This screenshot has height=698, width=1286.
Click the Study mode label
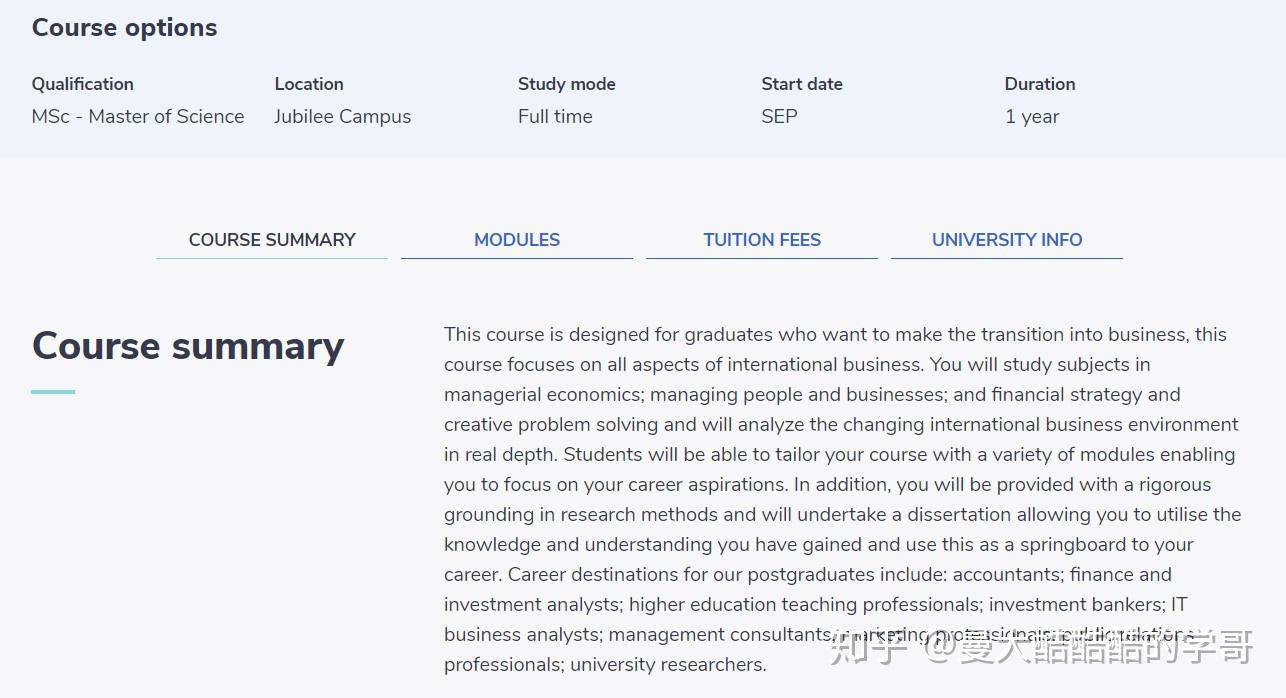[567, 84]
